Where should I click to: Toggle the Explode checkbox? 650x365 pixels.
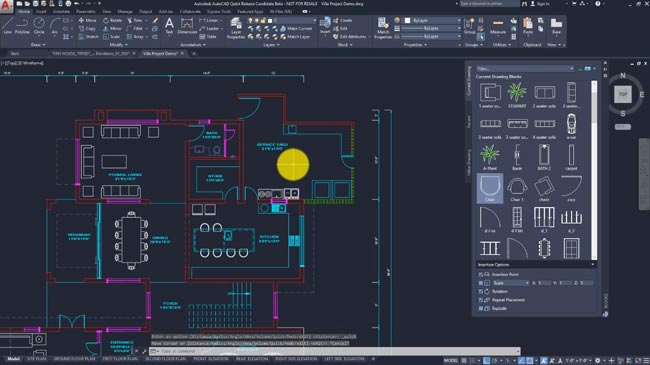click(480, 309)
